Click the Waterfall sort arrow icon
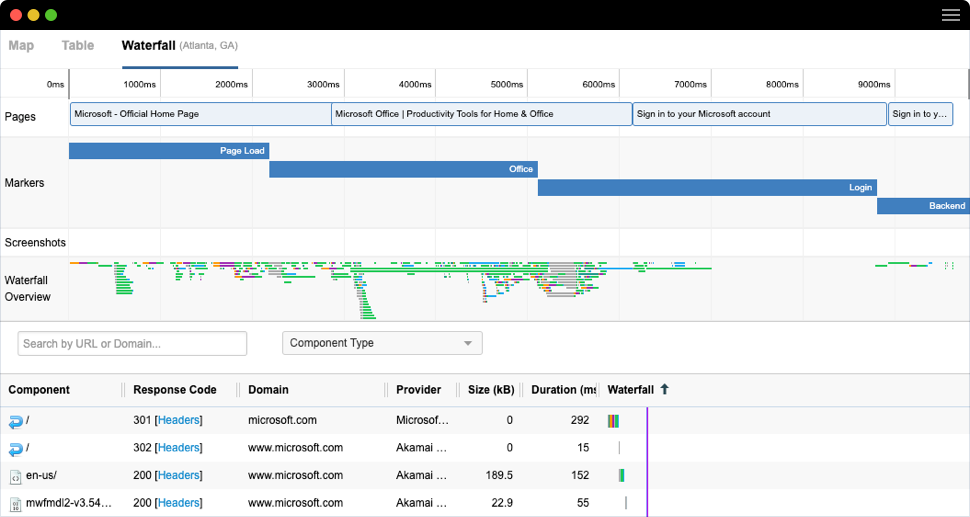The width and height of the screenshot is (970, 517). tap(664, 389)
